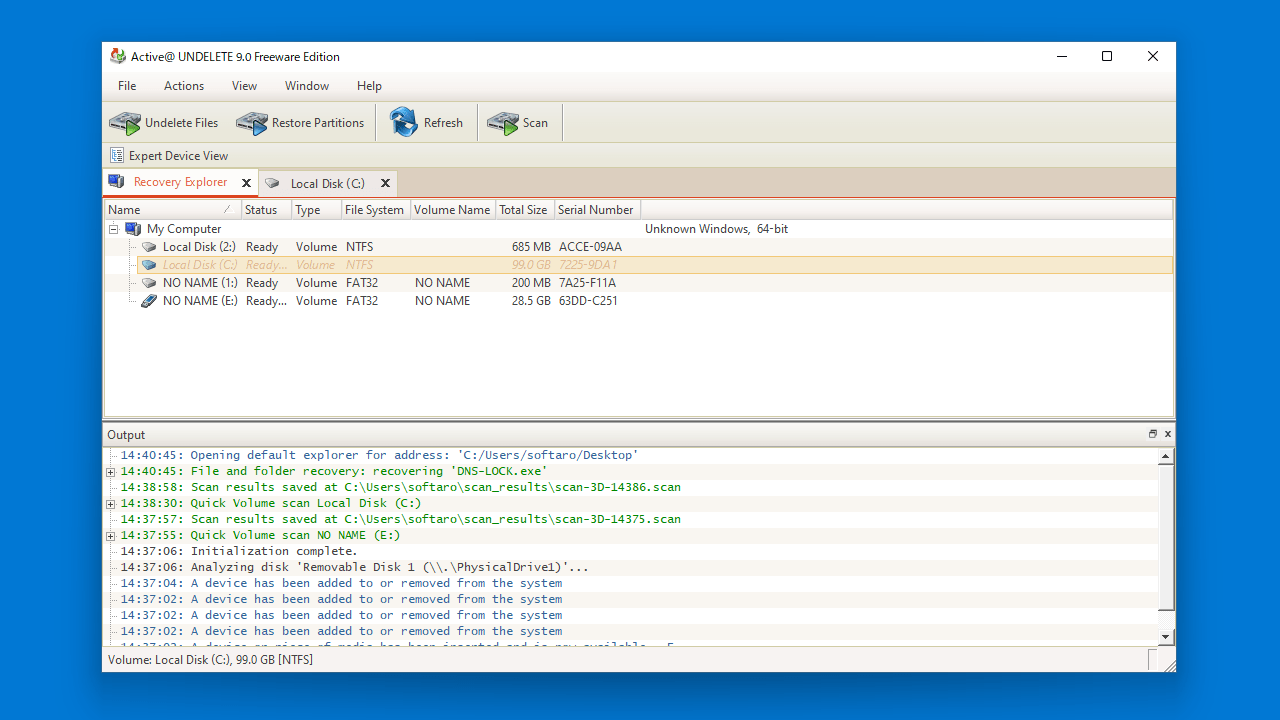Close the Local Disk (C:) tab
This screenshot has height=720, width=1280.
point(385,184)
